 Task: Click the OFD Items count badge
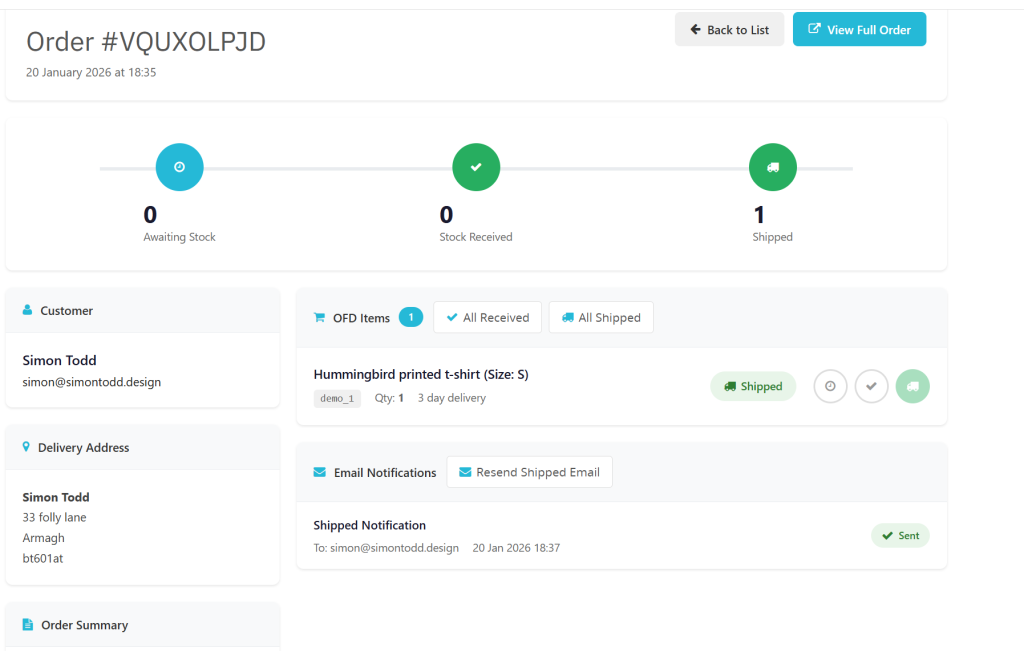pyautogui.click(x=411, y=317)
